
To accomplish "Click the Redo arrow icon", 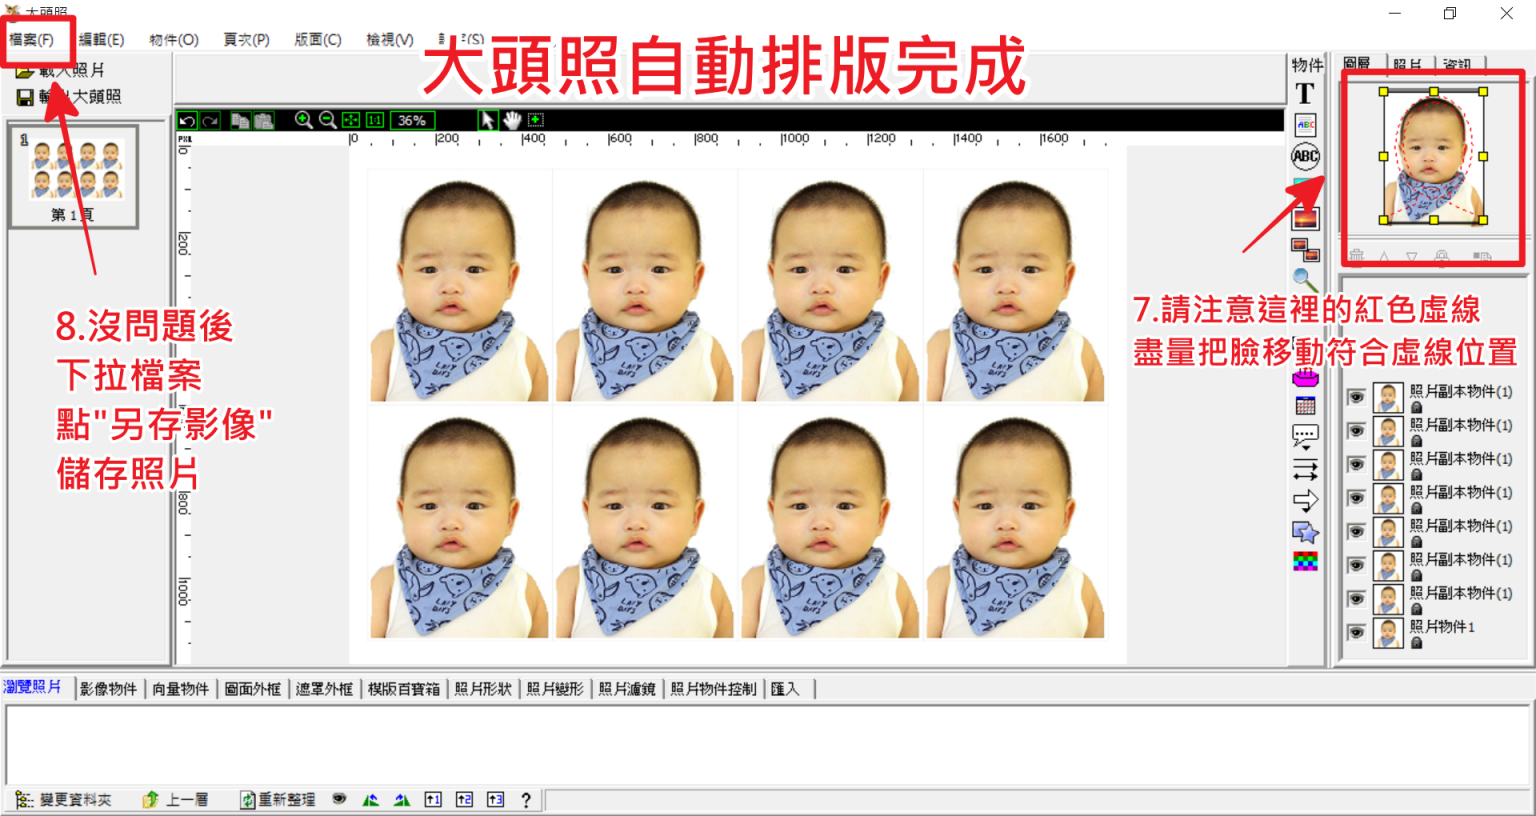I will pyautogui.click(x=210, y=120).
